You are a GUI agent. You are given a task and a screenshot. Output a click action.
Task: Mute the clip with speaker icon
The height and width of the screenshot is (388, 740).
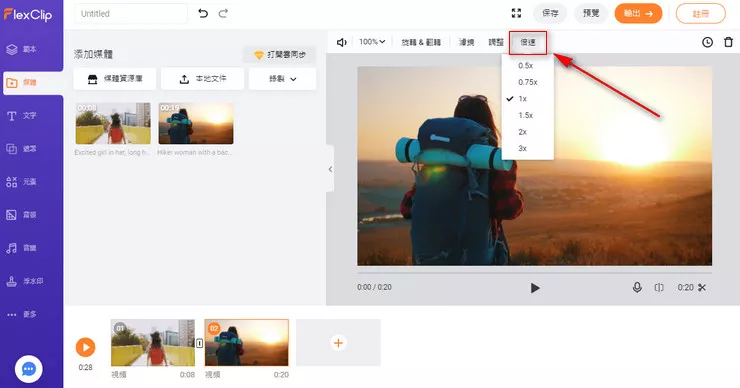[x=342, y=42]
